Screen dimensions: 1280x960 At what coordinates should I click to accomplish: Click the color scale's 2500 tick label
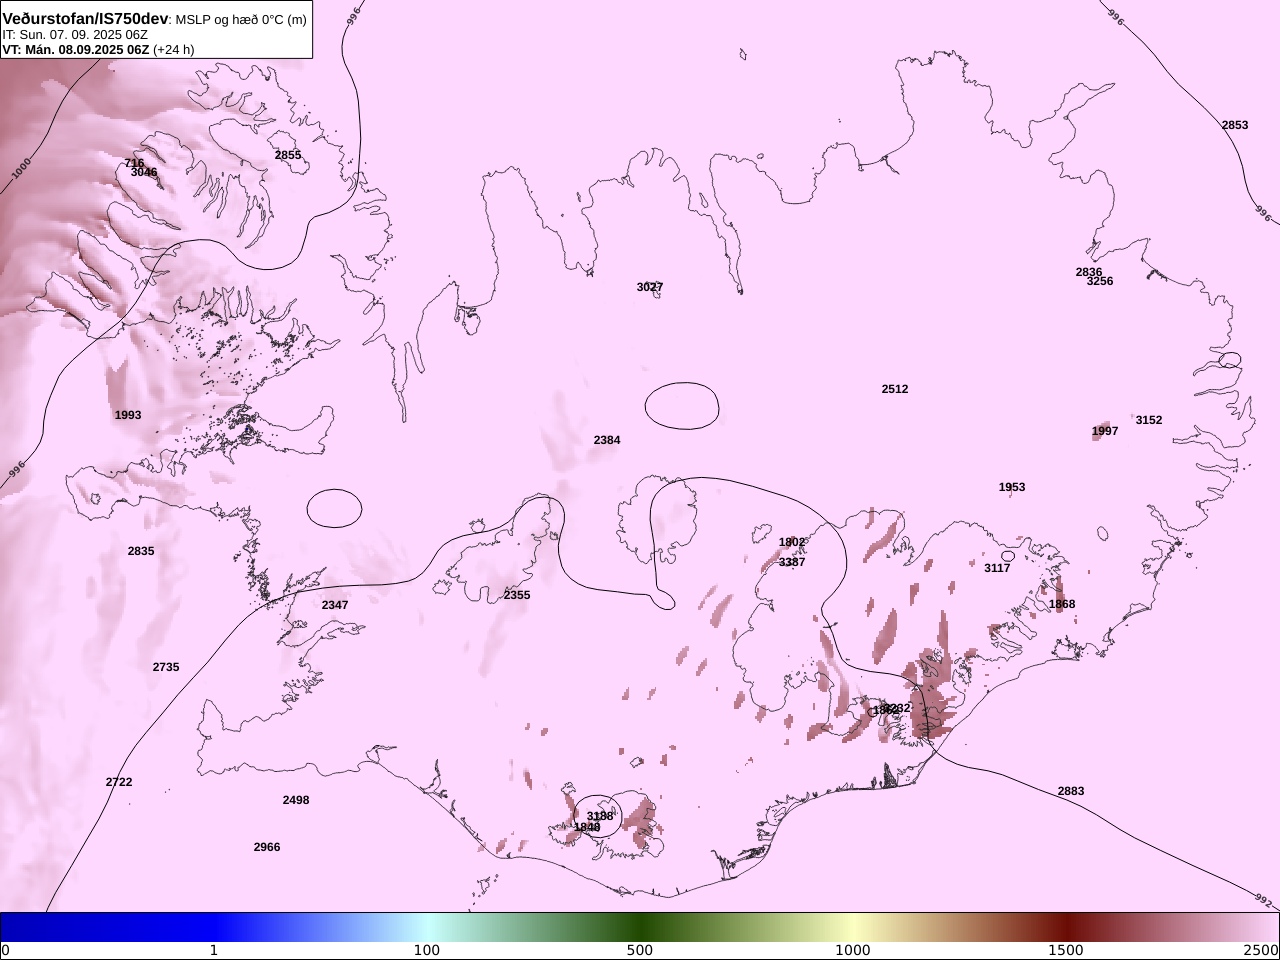tap(1261, 950)
